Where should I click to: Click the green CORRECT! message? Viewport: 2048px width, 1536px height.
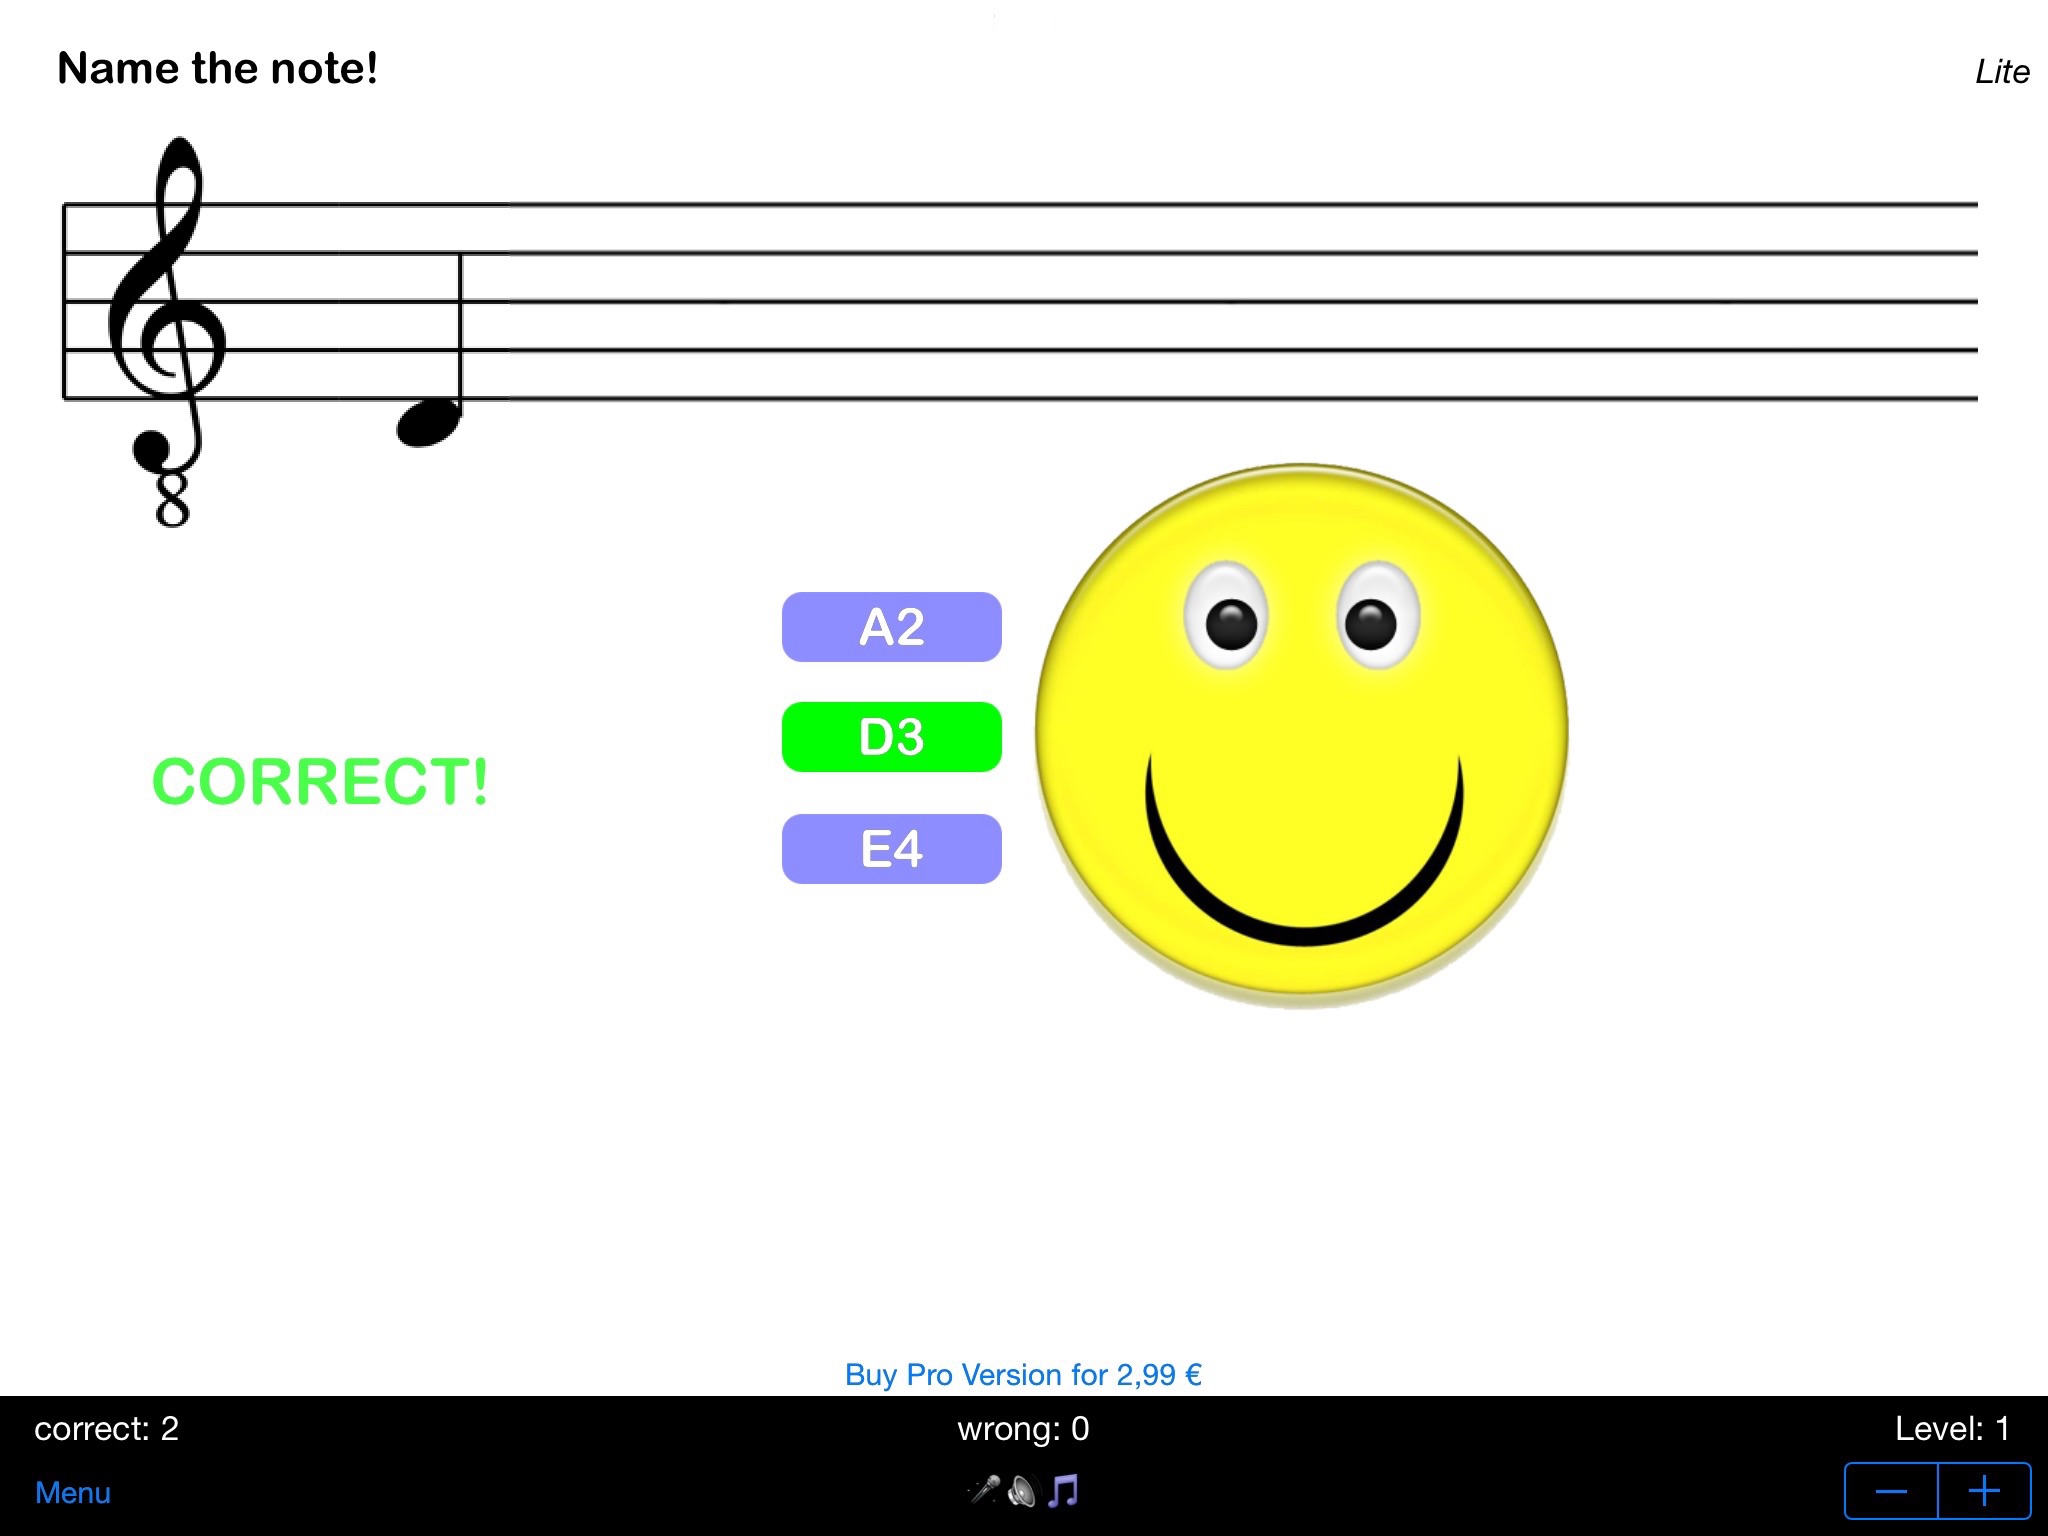pos(320,781)
